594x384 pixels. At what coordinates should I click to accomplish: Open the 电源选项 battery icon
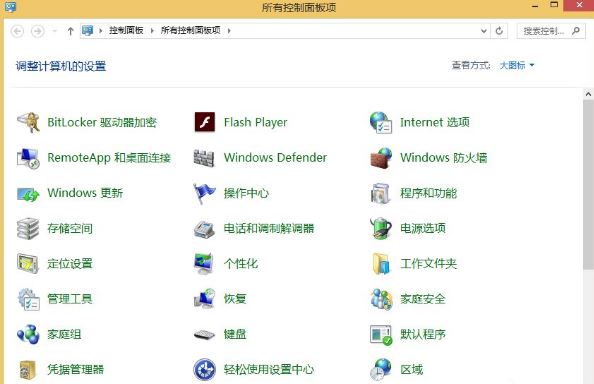click(381, 228)
